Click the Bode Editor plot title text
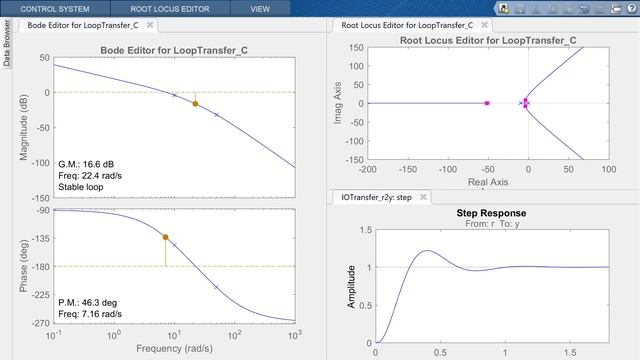Image resolution: width=640 pixels, height=360 pixels. tap(174, 51)
